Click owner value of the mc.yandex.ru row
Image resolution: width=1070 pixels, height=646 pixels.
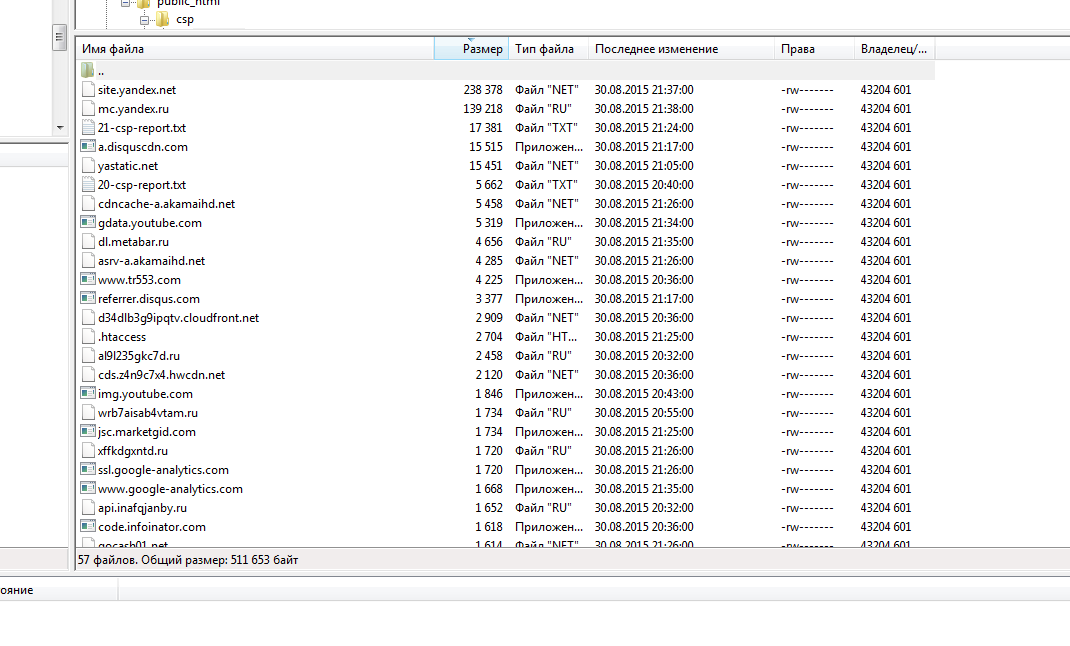886,109
